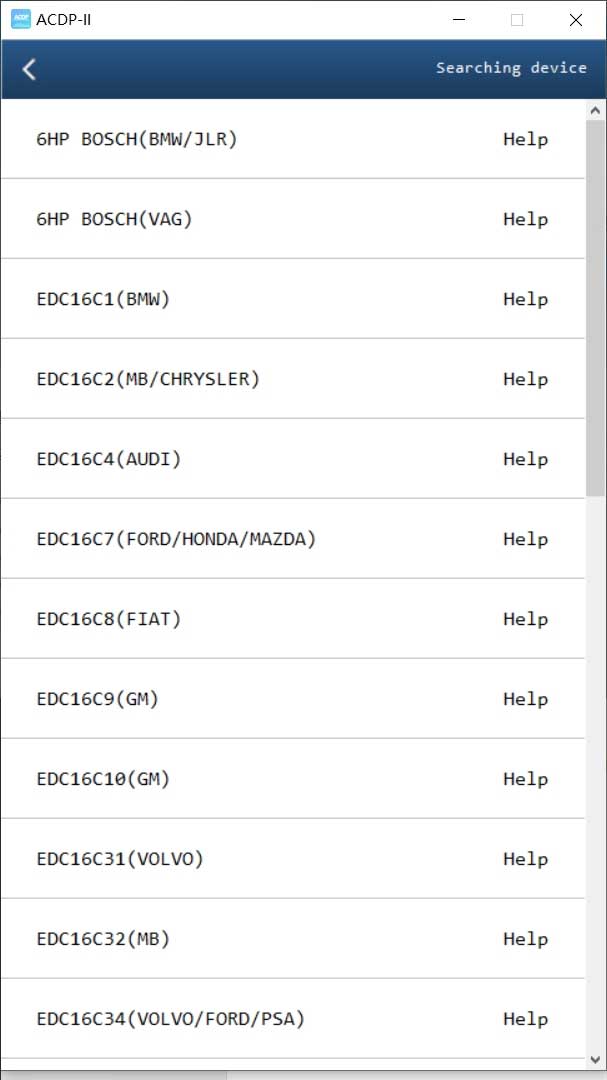607x1080 pixels.
Task: Open Help for EDC16C9(GM)
Action: coord(525,699)
